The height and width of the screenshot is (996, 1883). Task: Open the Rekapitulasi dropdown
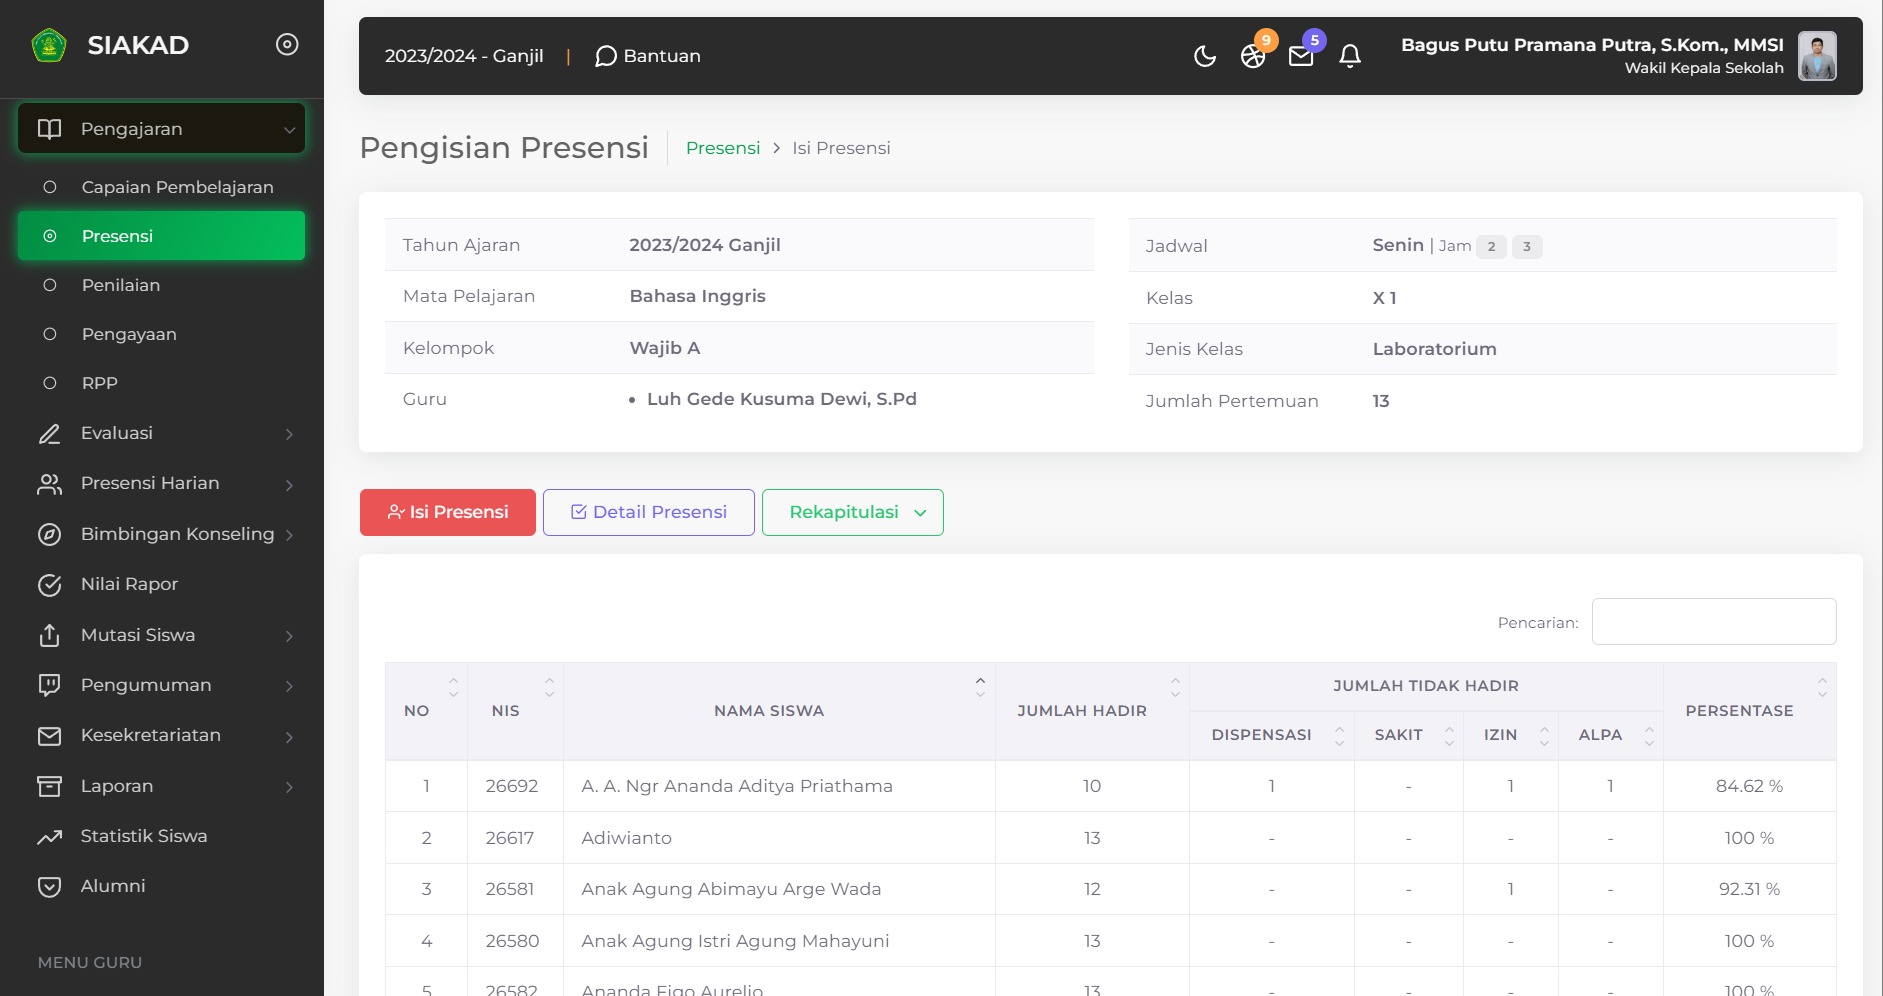click(853, 512)
